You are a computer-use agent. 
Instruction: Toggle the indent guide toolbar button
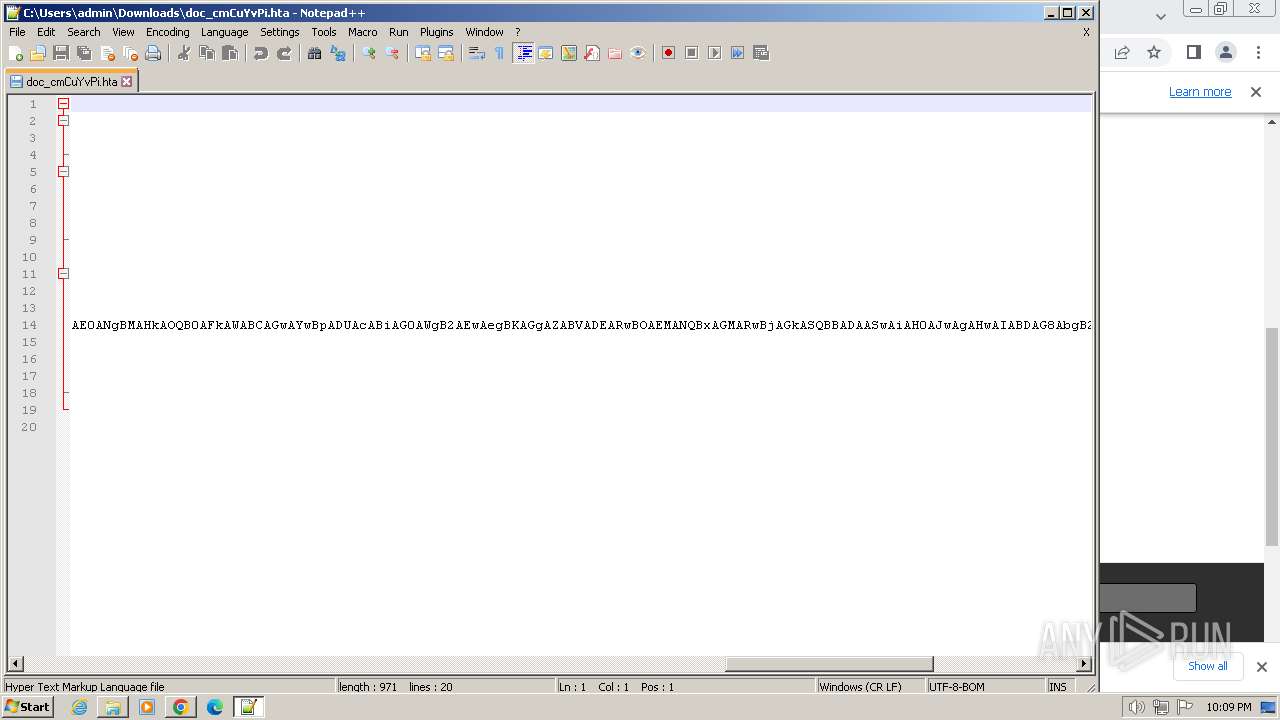click(523, 53)
